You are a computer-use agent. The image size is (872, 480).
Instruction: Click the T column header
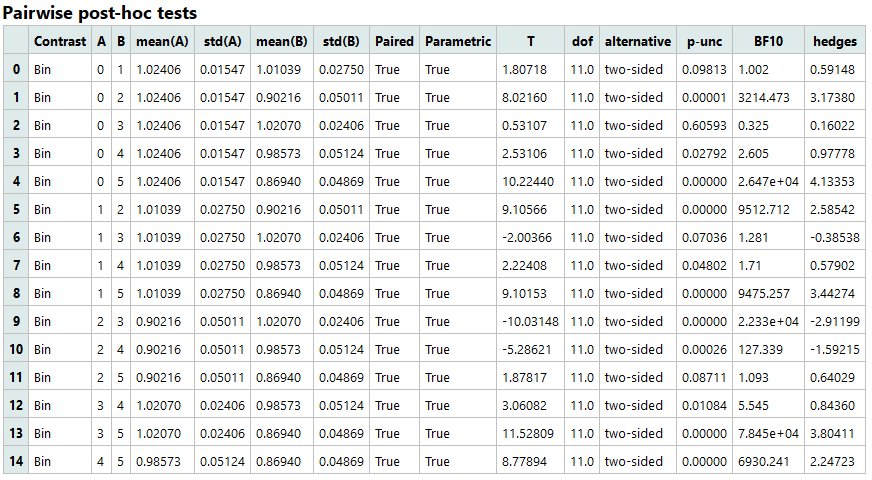click(531, 42)
